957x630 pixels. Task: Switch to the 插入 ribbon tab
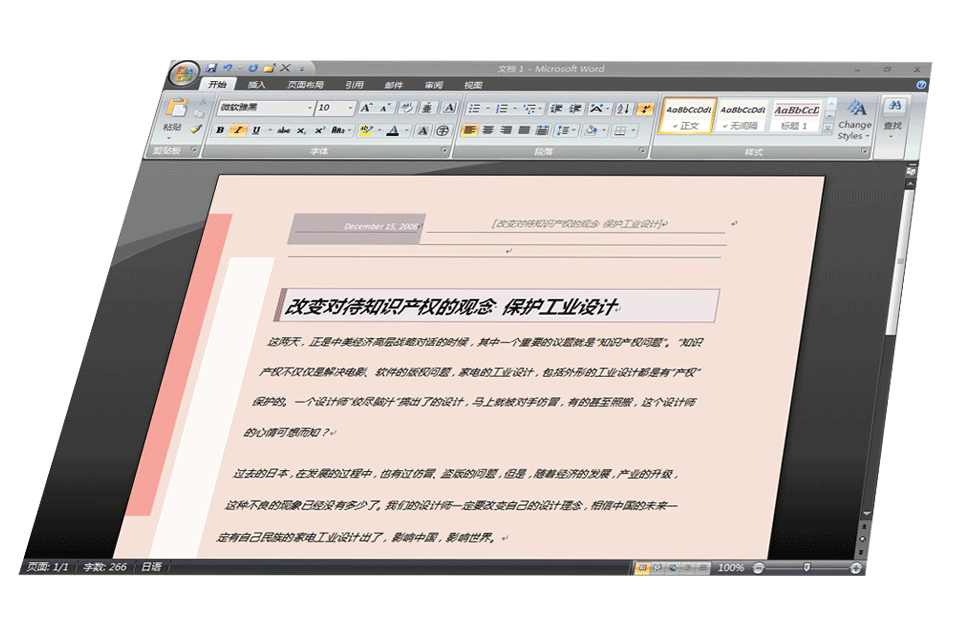[257, 85]
